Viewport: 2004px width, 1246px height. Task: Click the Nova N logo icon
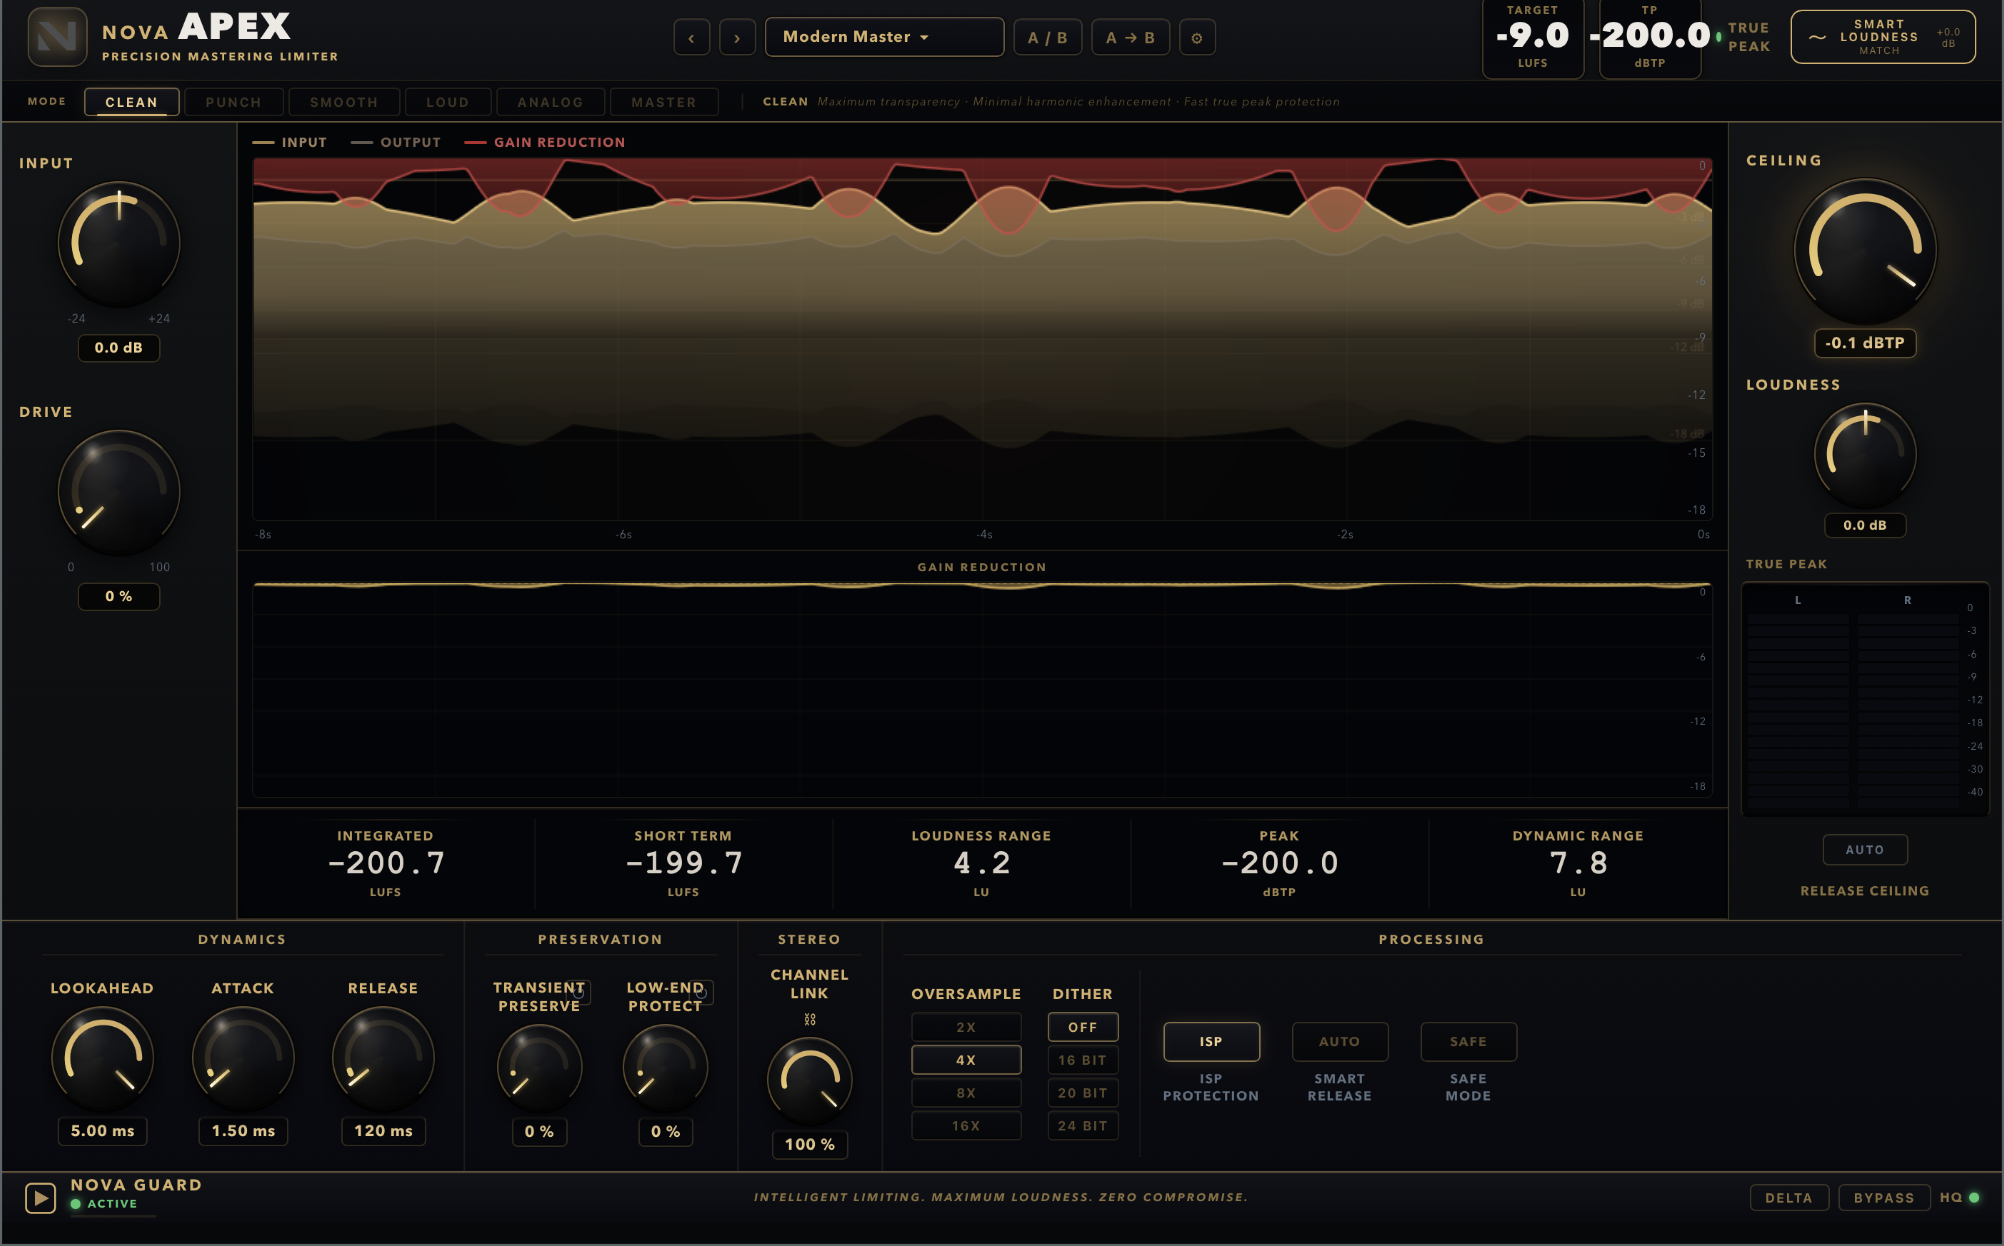(57, 37)
